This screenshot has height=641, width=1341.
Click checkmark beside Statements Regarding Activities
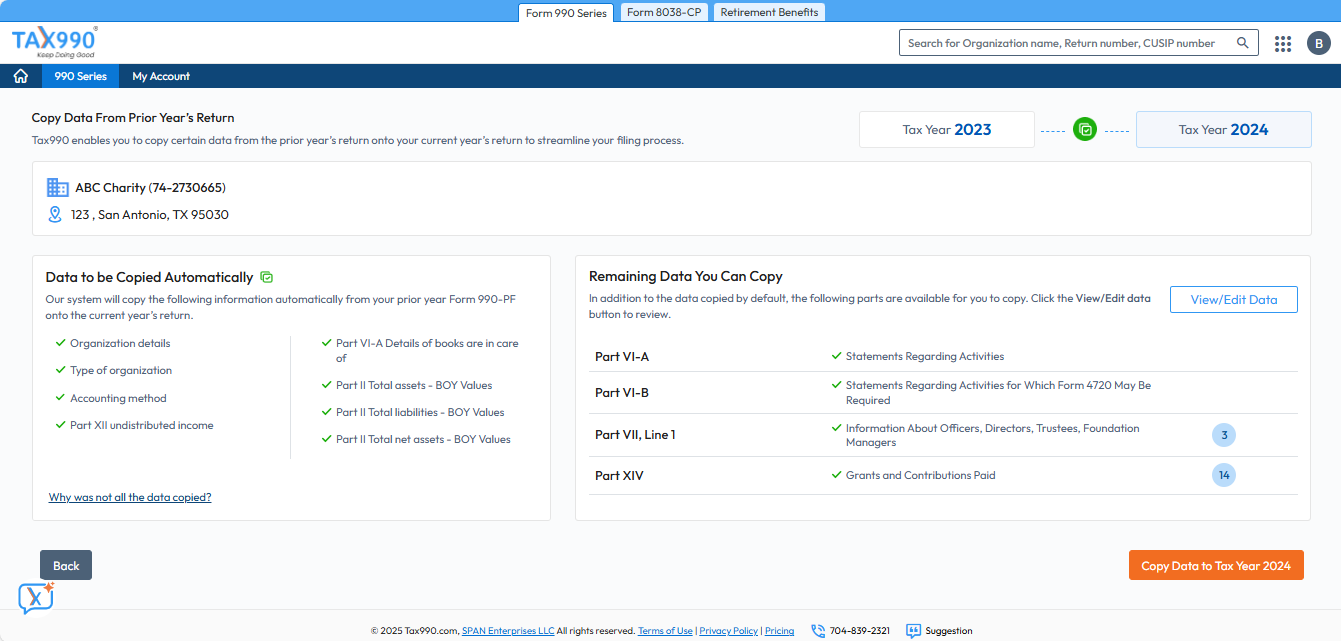(x=837, y=356)
